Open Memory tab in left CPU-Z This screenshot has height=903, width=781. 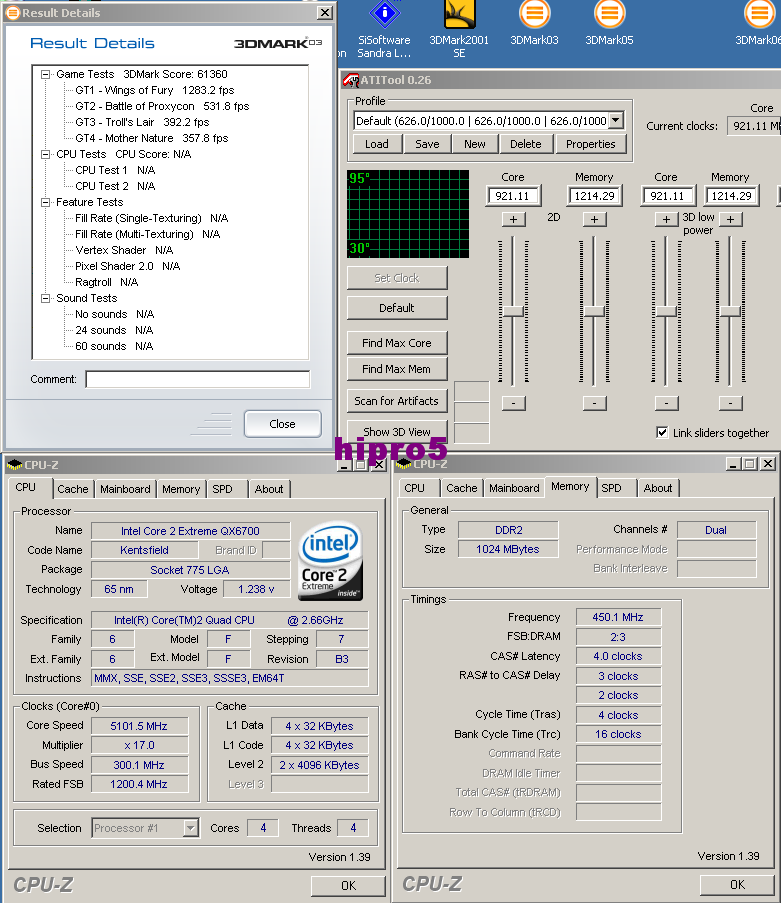click(181, 489)
